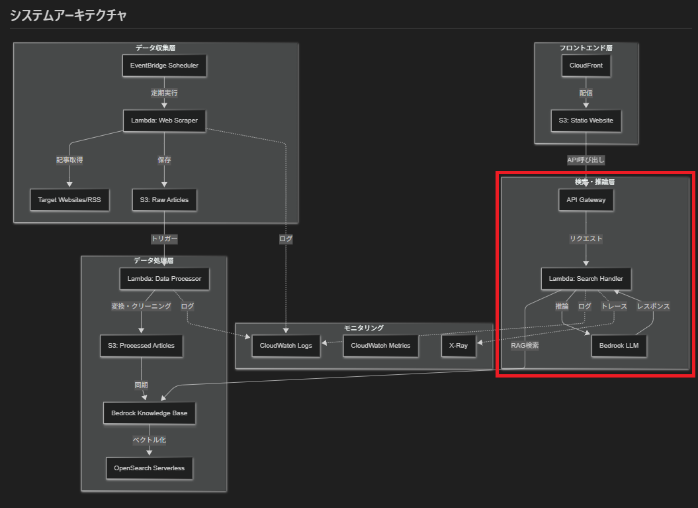The image size is (698, 508).
Task: Click the CloudWatch Logs node
Action: tap(286, 346)
